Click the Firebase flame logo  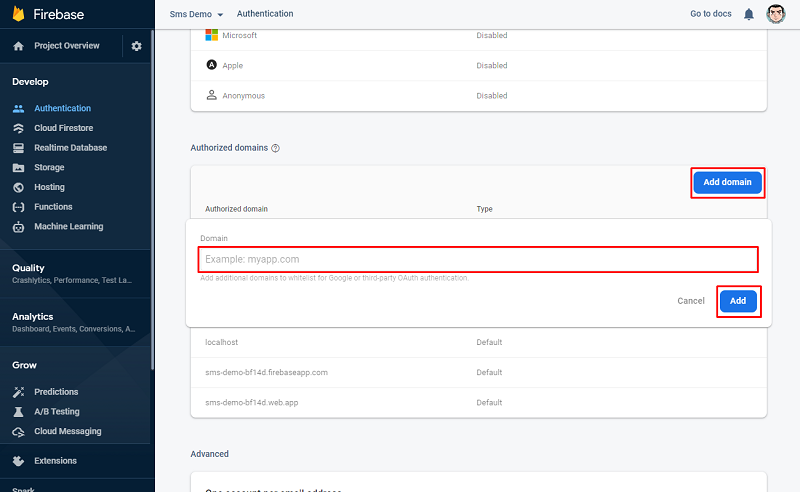pos(18,14)
